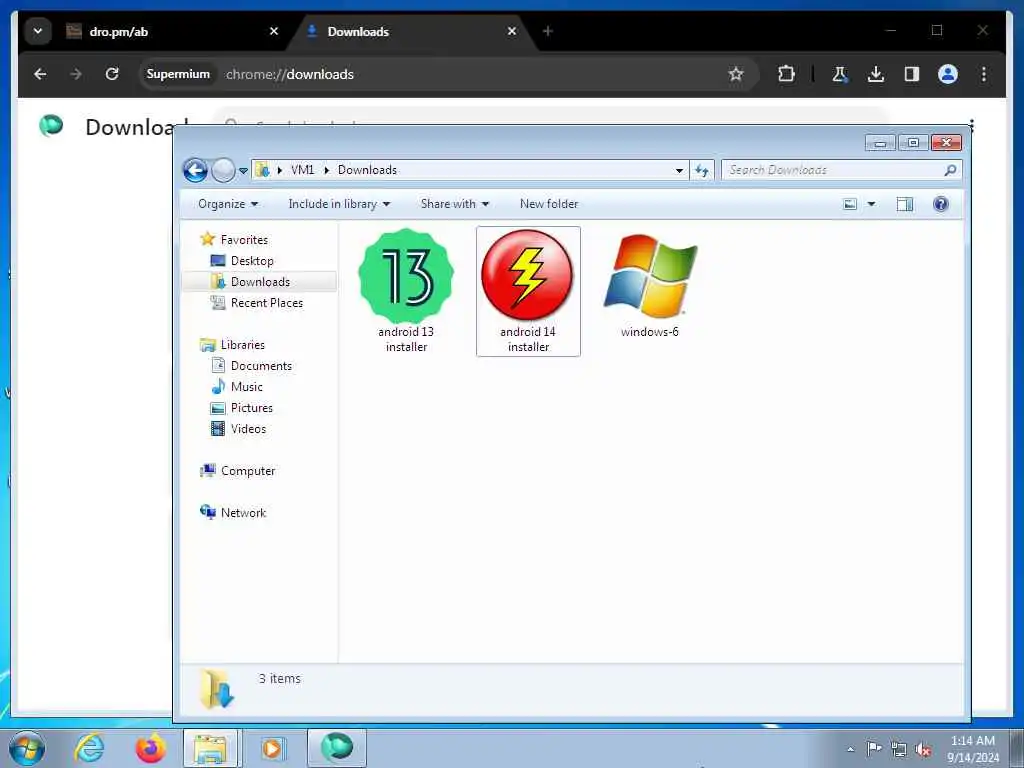Close the Downloads browser tab

coord(512,31)
